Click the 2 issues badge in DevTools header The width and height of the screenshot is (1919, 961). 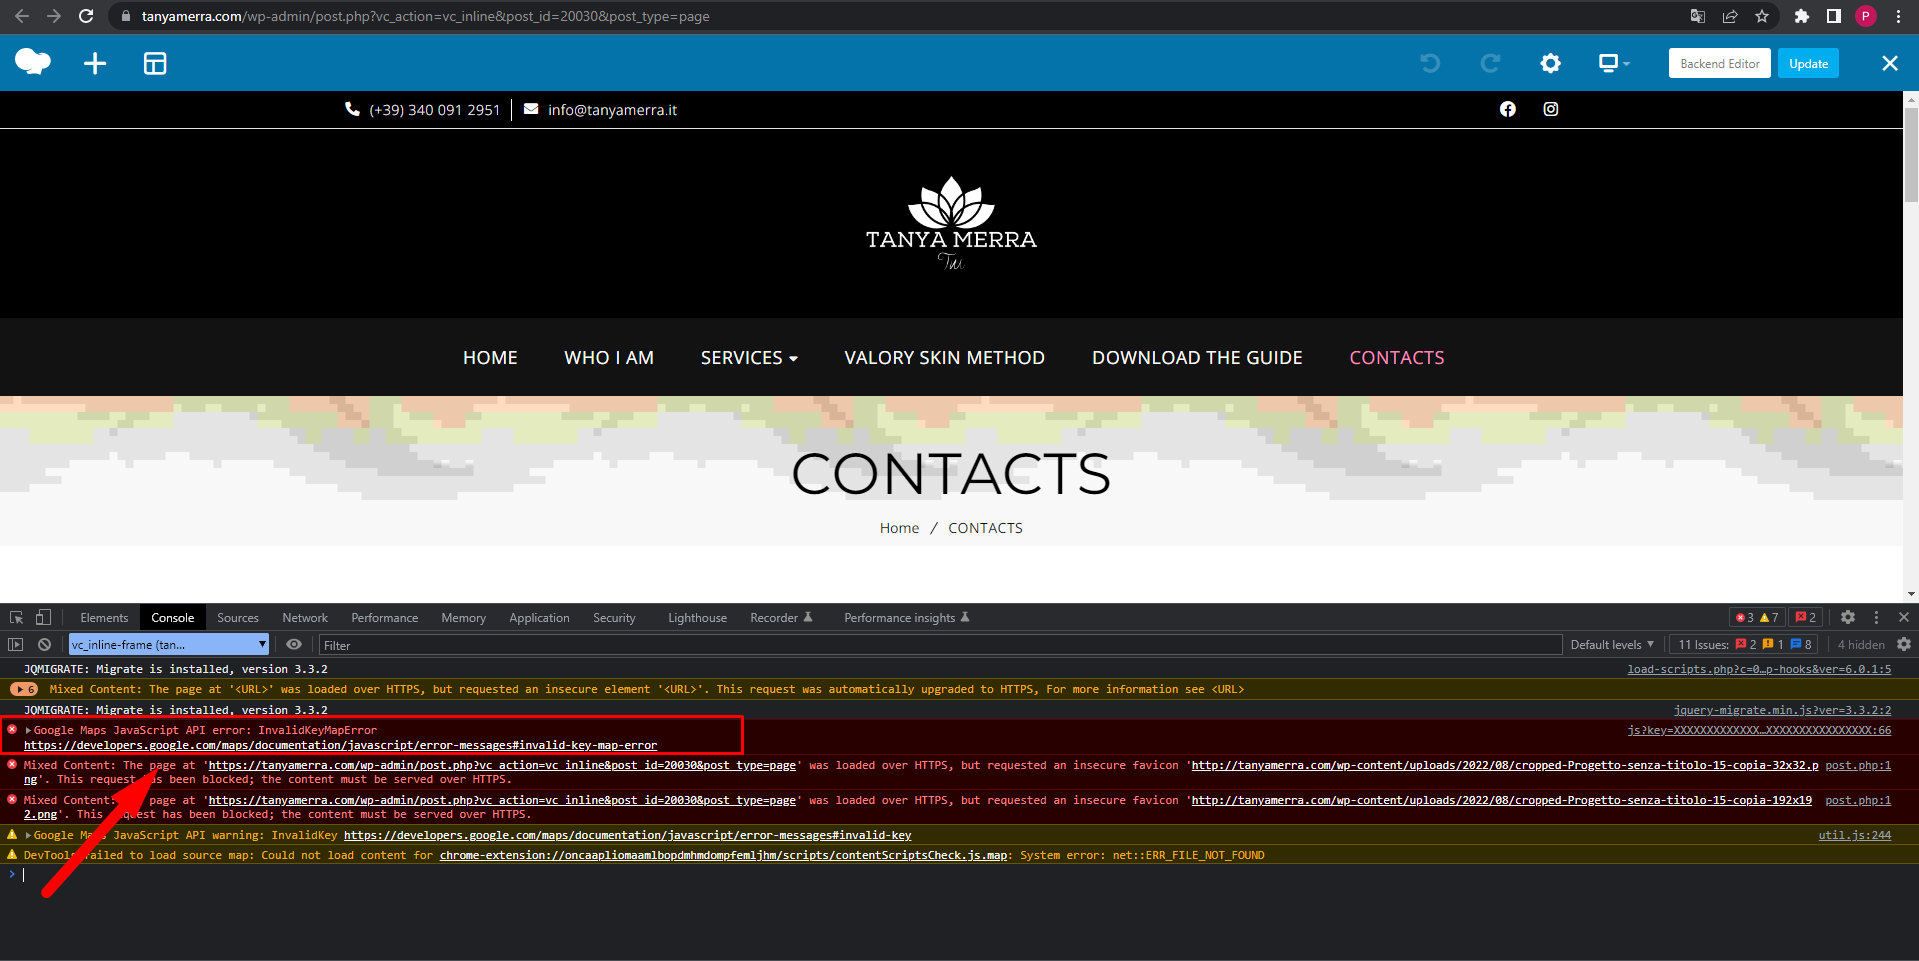1806,618
